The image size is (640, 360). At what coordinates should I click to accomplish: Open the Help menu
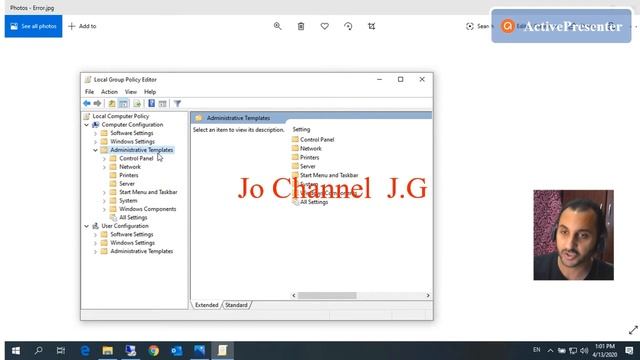(x=150, y=92)
